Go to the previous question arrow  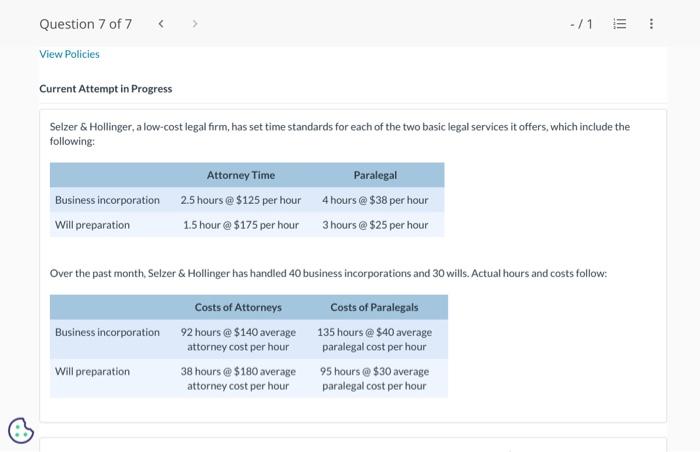161,24
